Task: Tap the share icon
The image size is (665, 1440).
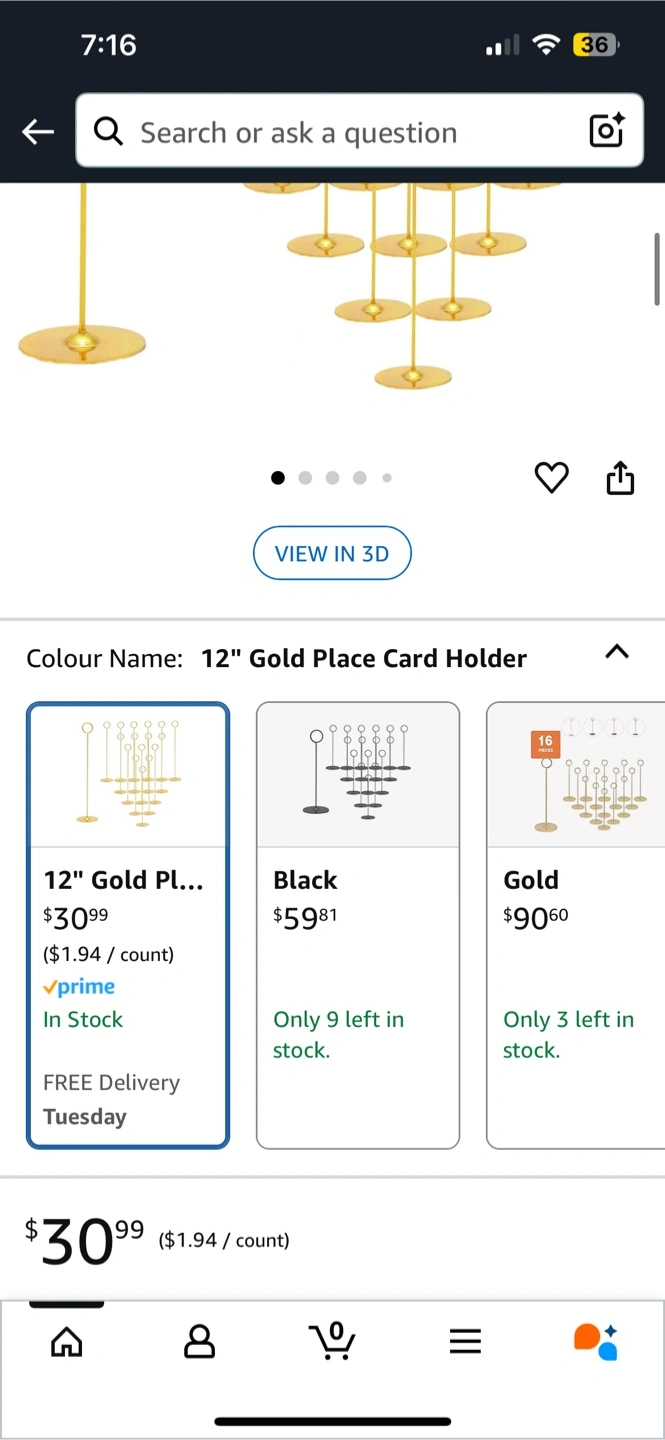Action: coord(620,477)
